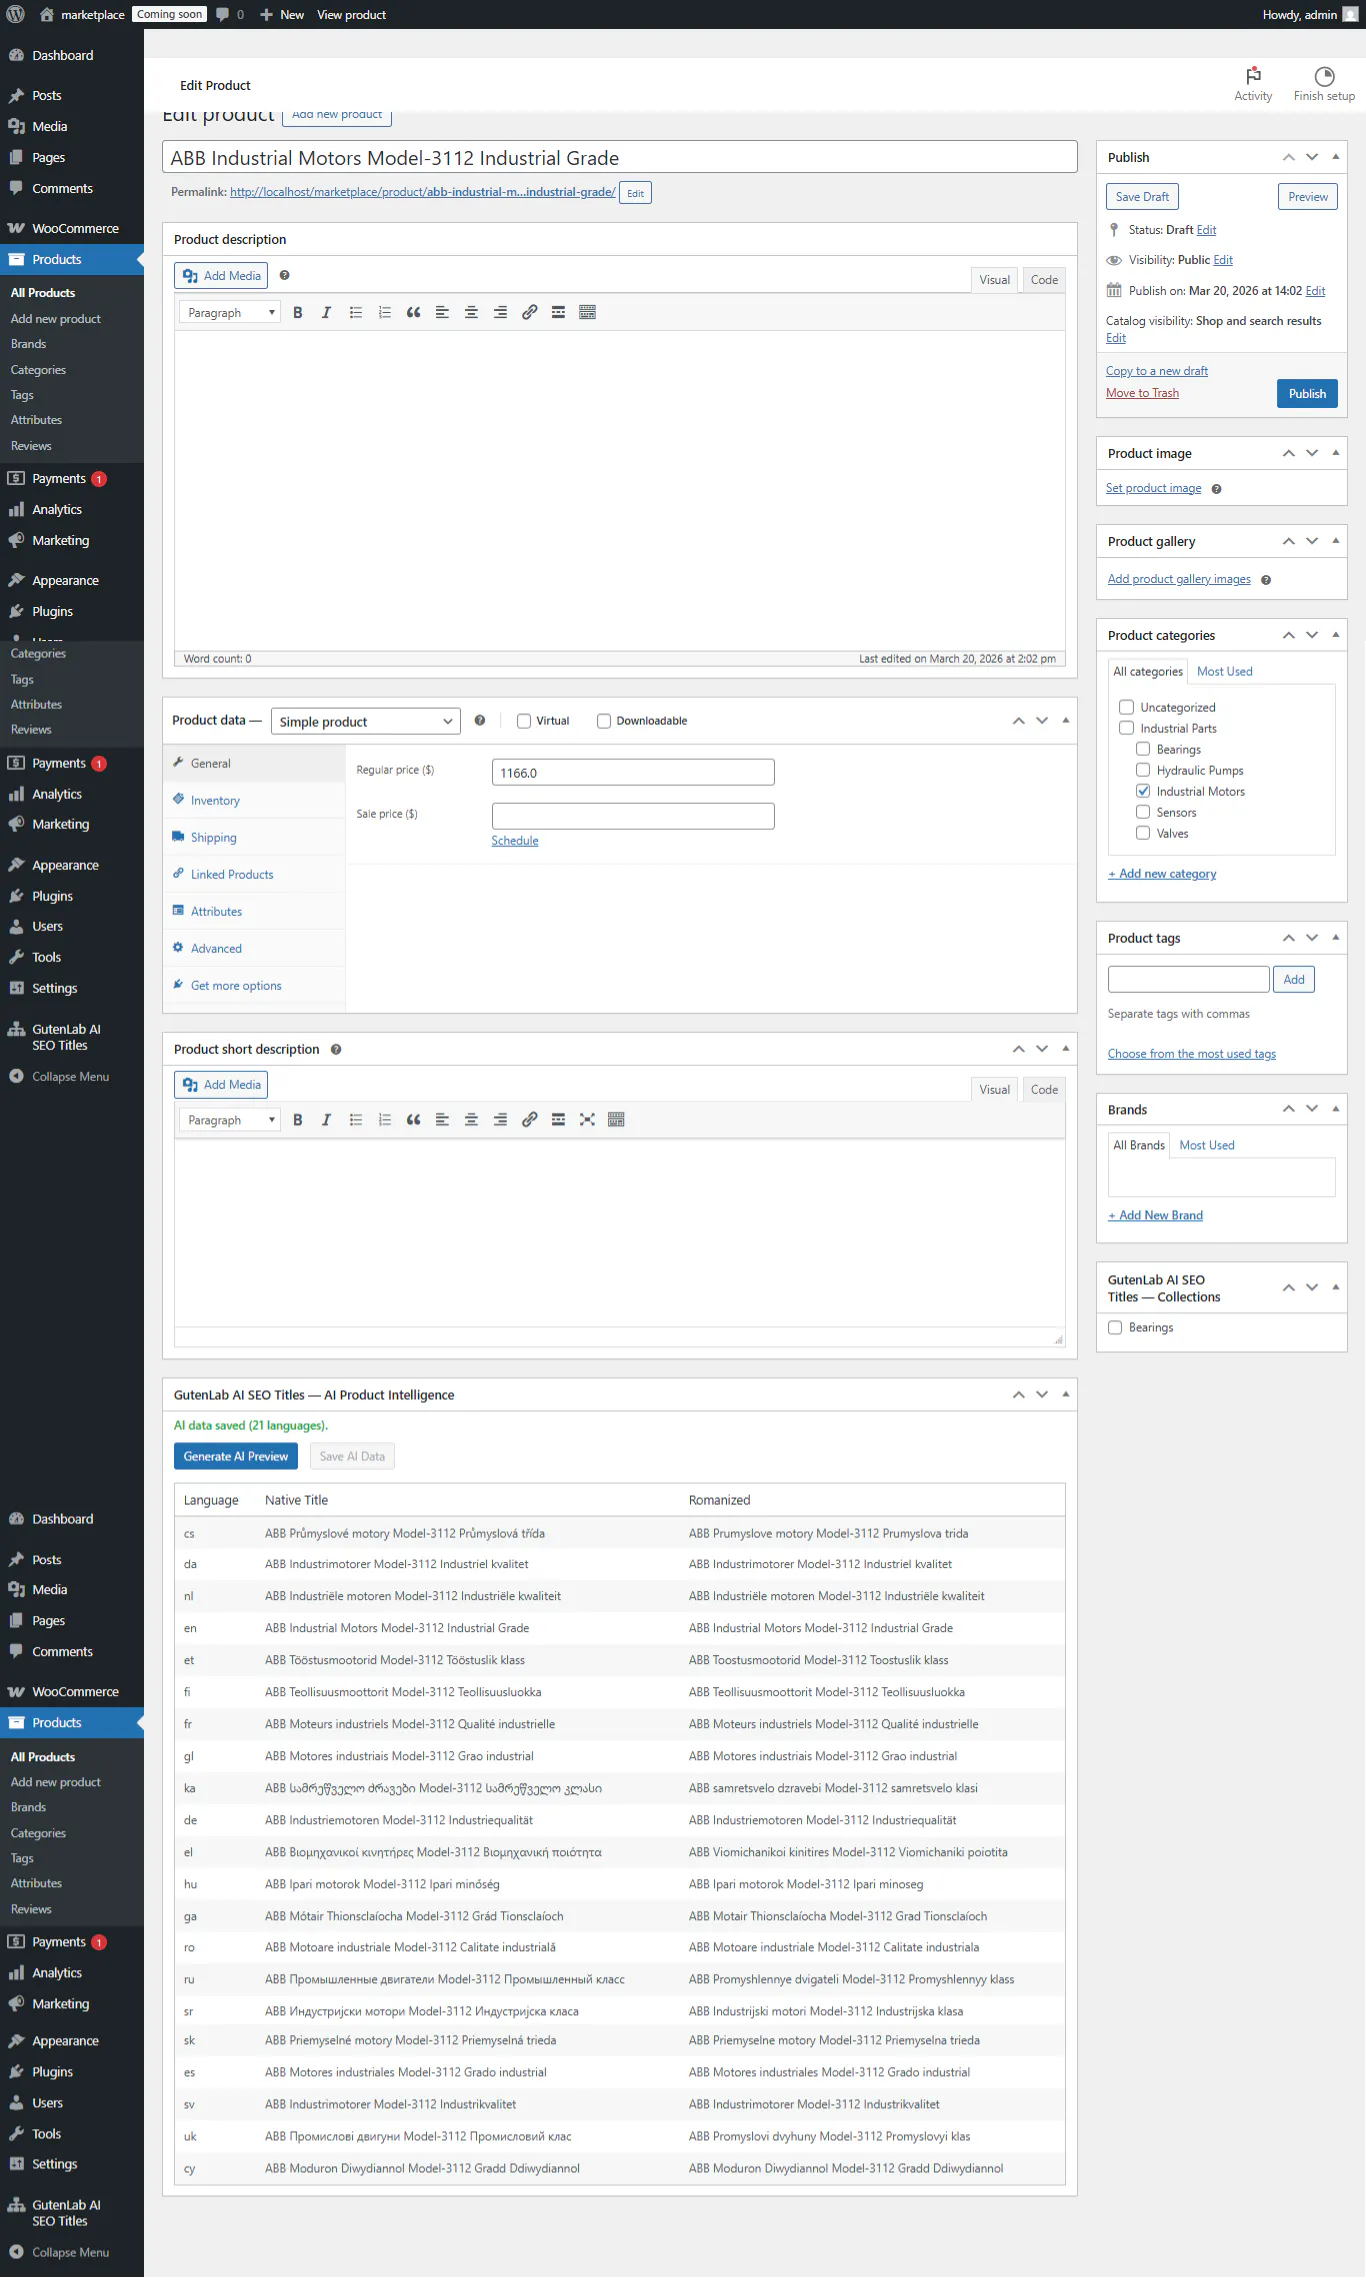Uncheck the Industrial Motors category
The height and width of the screenshot is (2283, 1366).
pyautogui.click(x=1142, y=791)
